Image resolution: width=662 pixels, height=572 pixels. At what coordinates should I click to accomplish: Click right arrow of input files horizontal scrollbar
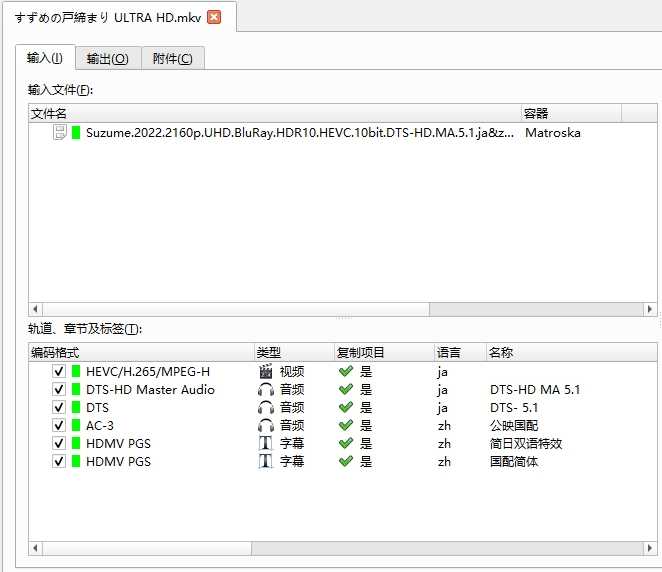pyautogui.click(x=650, y=309)
